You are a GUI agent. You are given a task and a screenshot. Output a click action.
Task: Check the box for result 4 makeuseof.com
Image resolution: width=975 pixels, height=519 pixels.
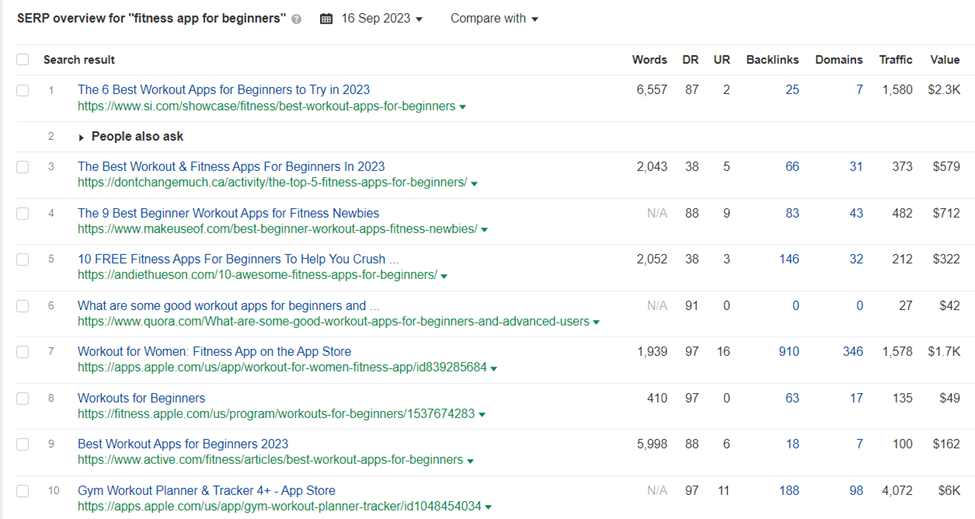click(23, 214)
